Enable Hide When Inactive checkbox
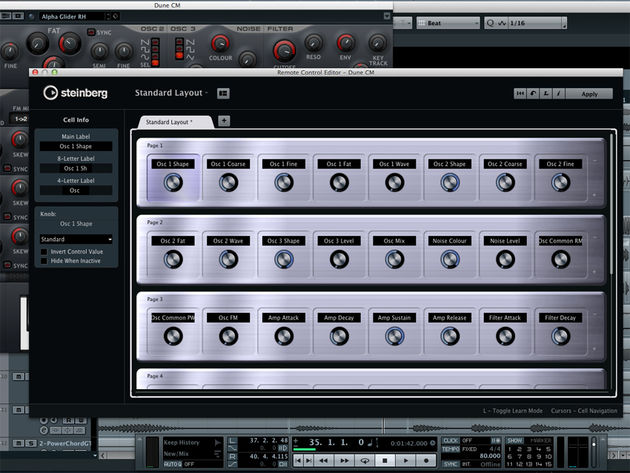The width and height of the screenshot is (630, 473). coord(44,261)
